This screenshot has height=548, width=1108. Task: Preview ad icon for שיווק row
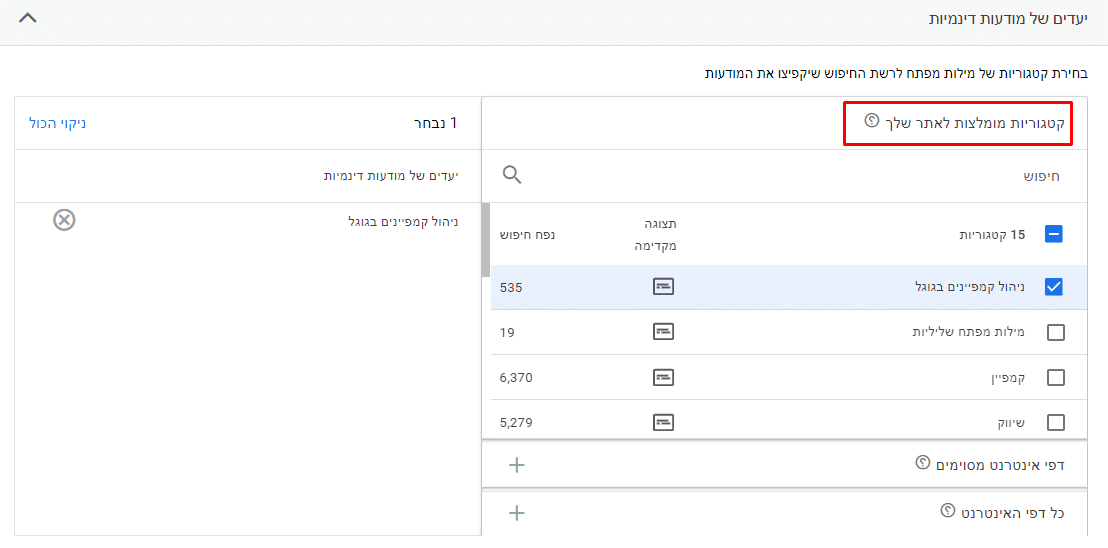663,423
